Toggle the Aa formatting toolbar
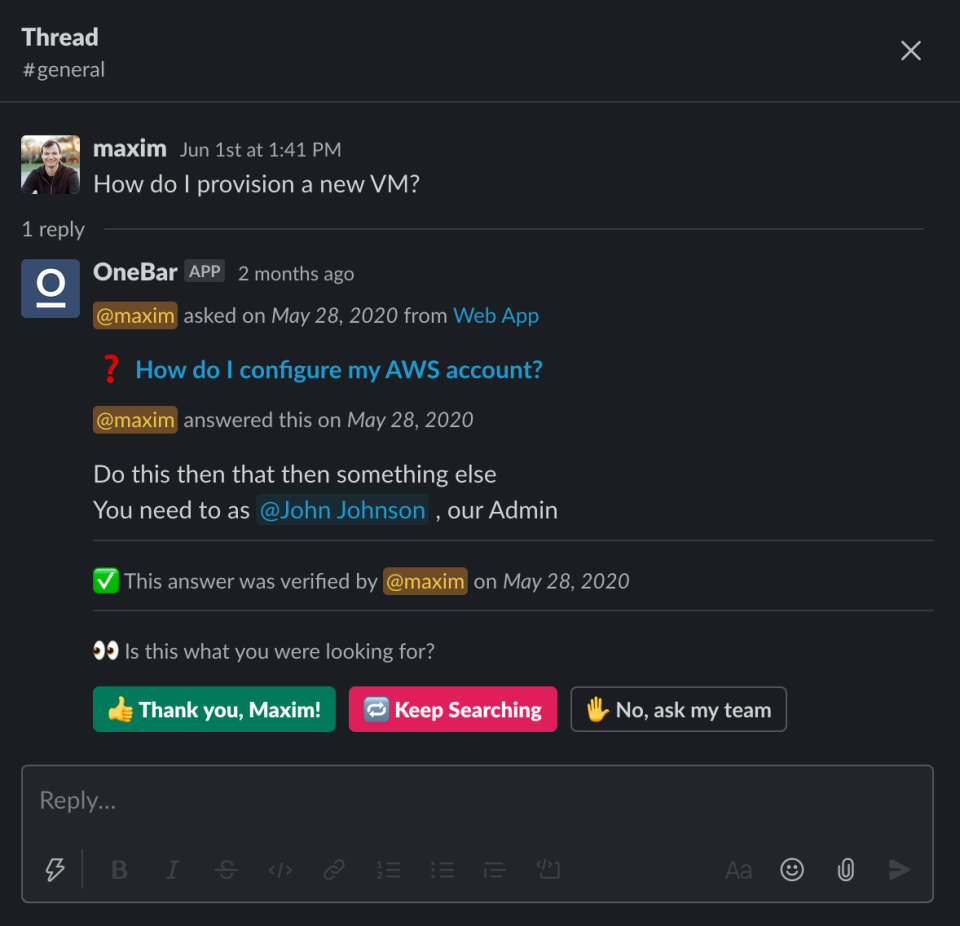Viewport: 960px width, 926px height. 738,870
